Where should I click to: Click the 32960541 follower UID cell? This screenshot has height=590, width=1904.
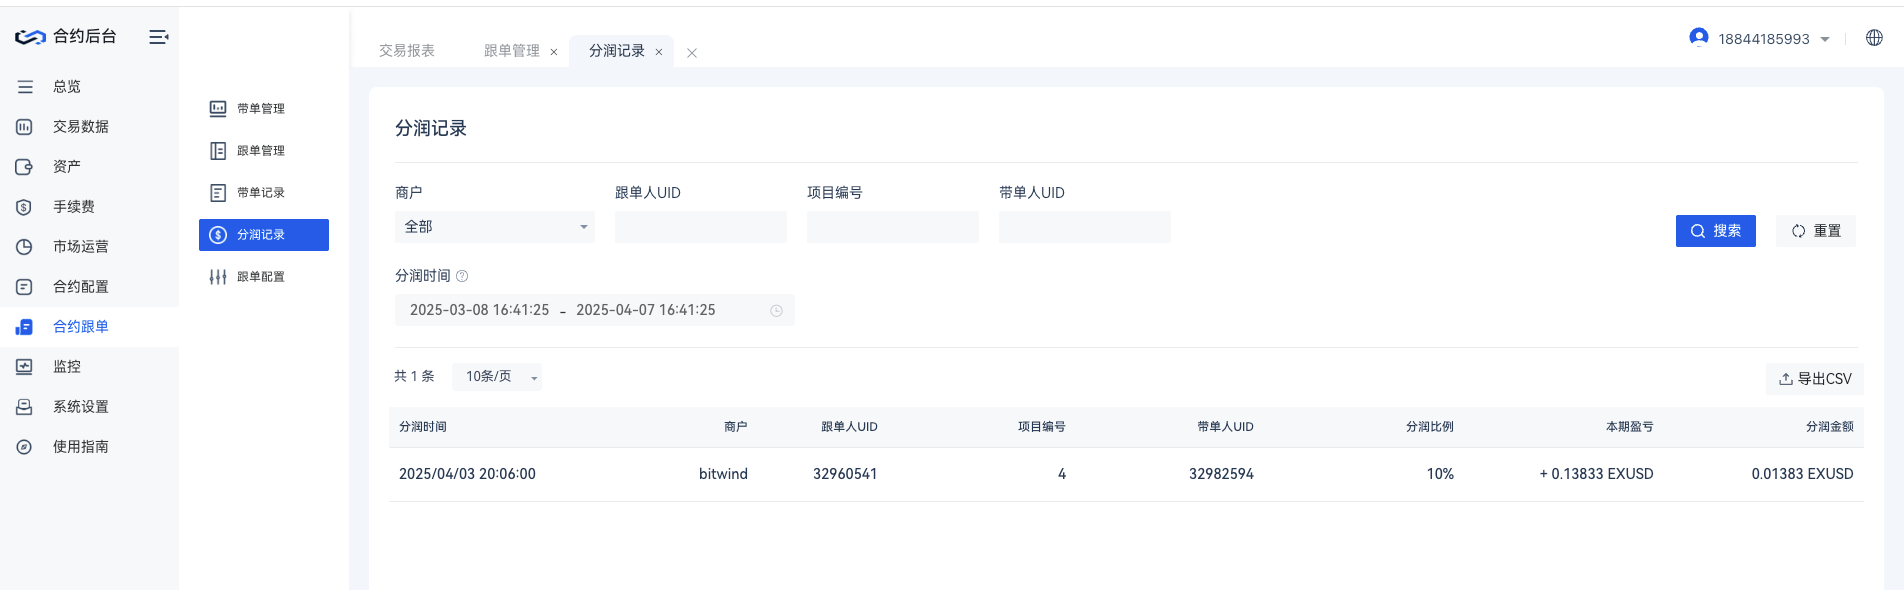click(845, 474)
